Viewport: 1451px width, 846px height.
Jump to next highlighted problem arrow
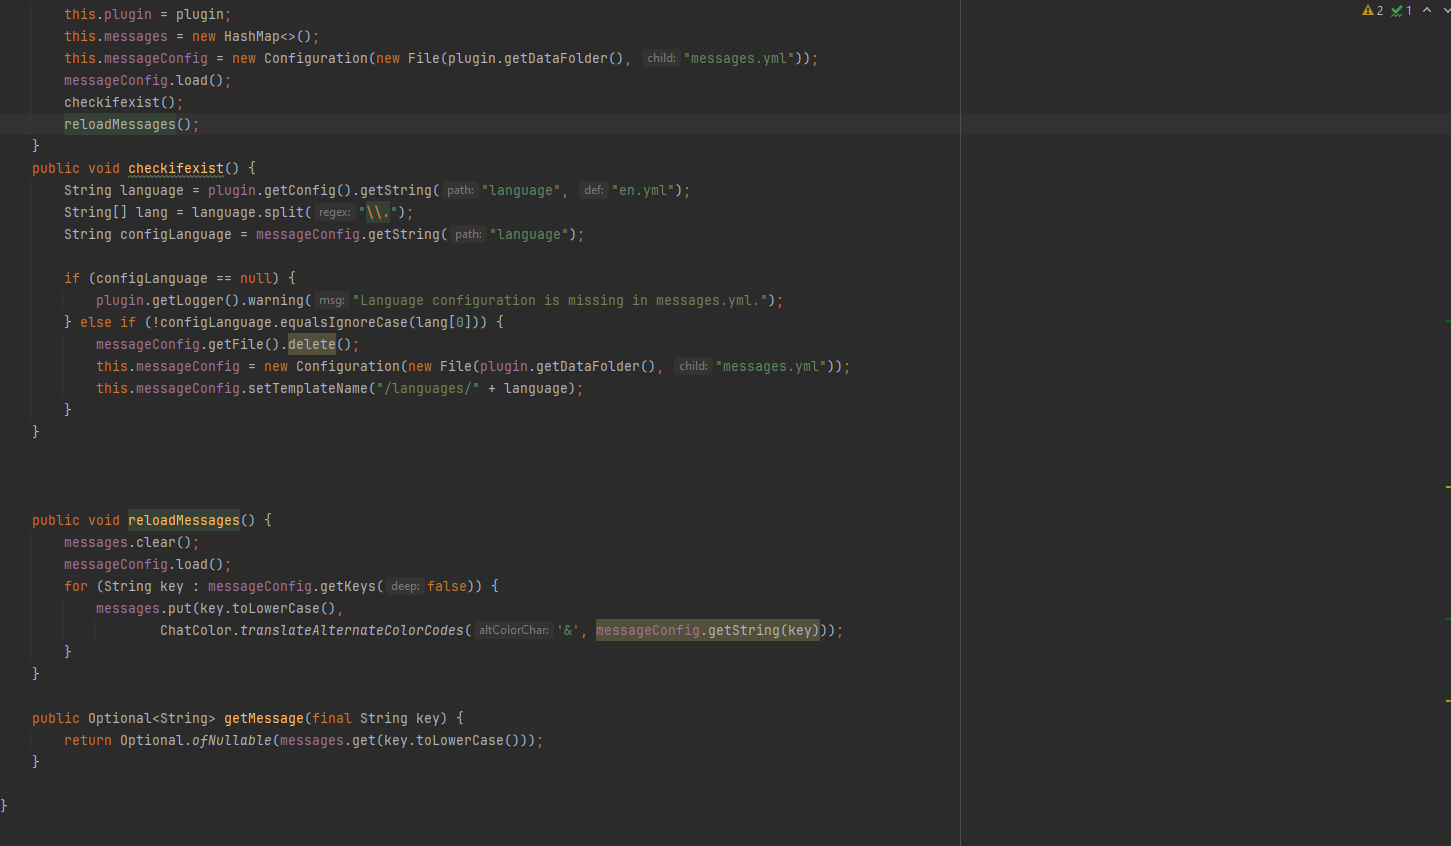click(x=1446, y=11)
